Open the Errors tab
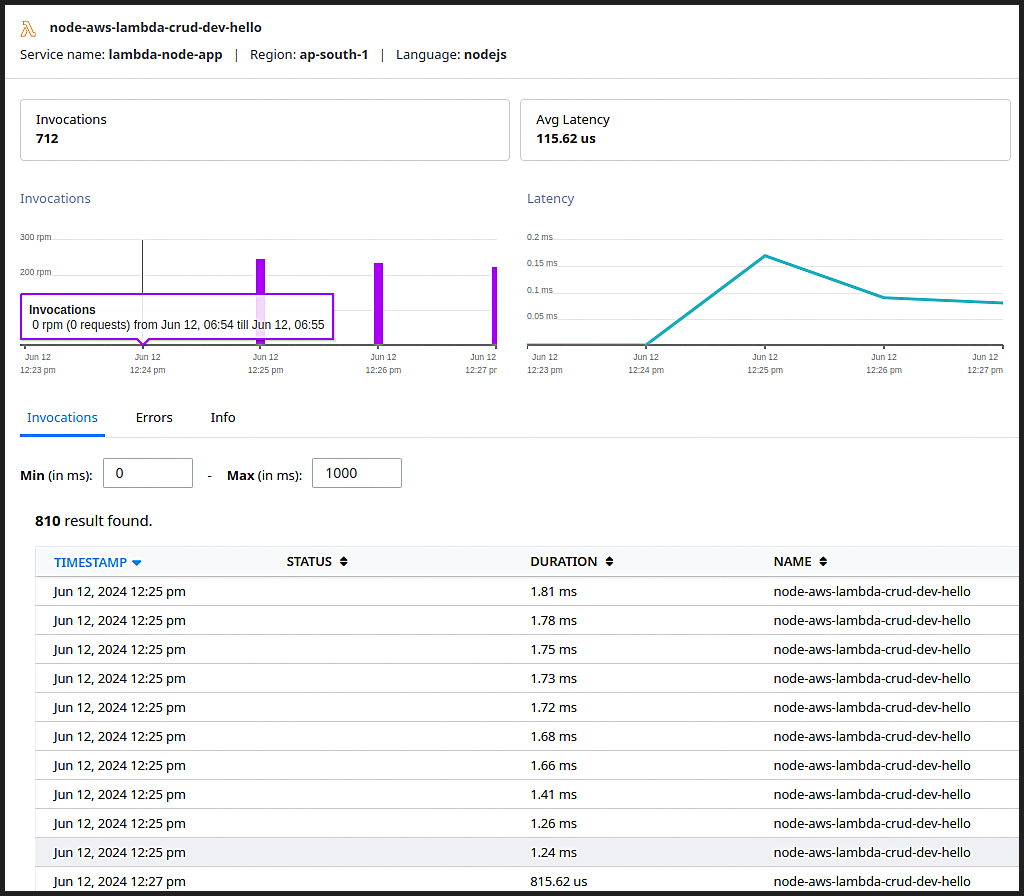The height and width of the screenshot is (896, 1024). pos(154,418)
